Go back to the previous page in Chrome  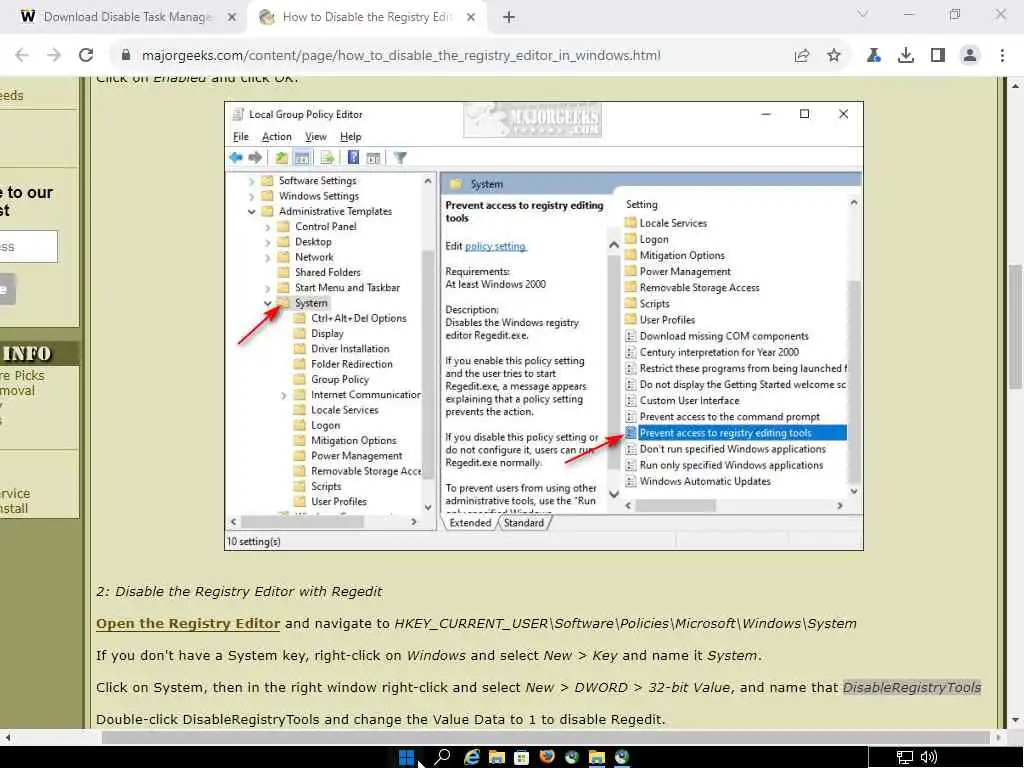(22, 56)
